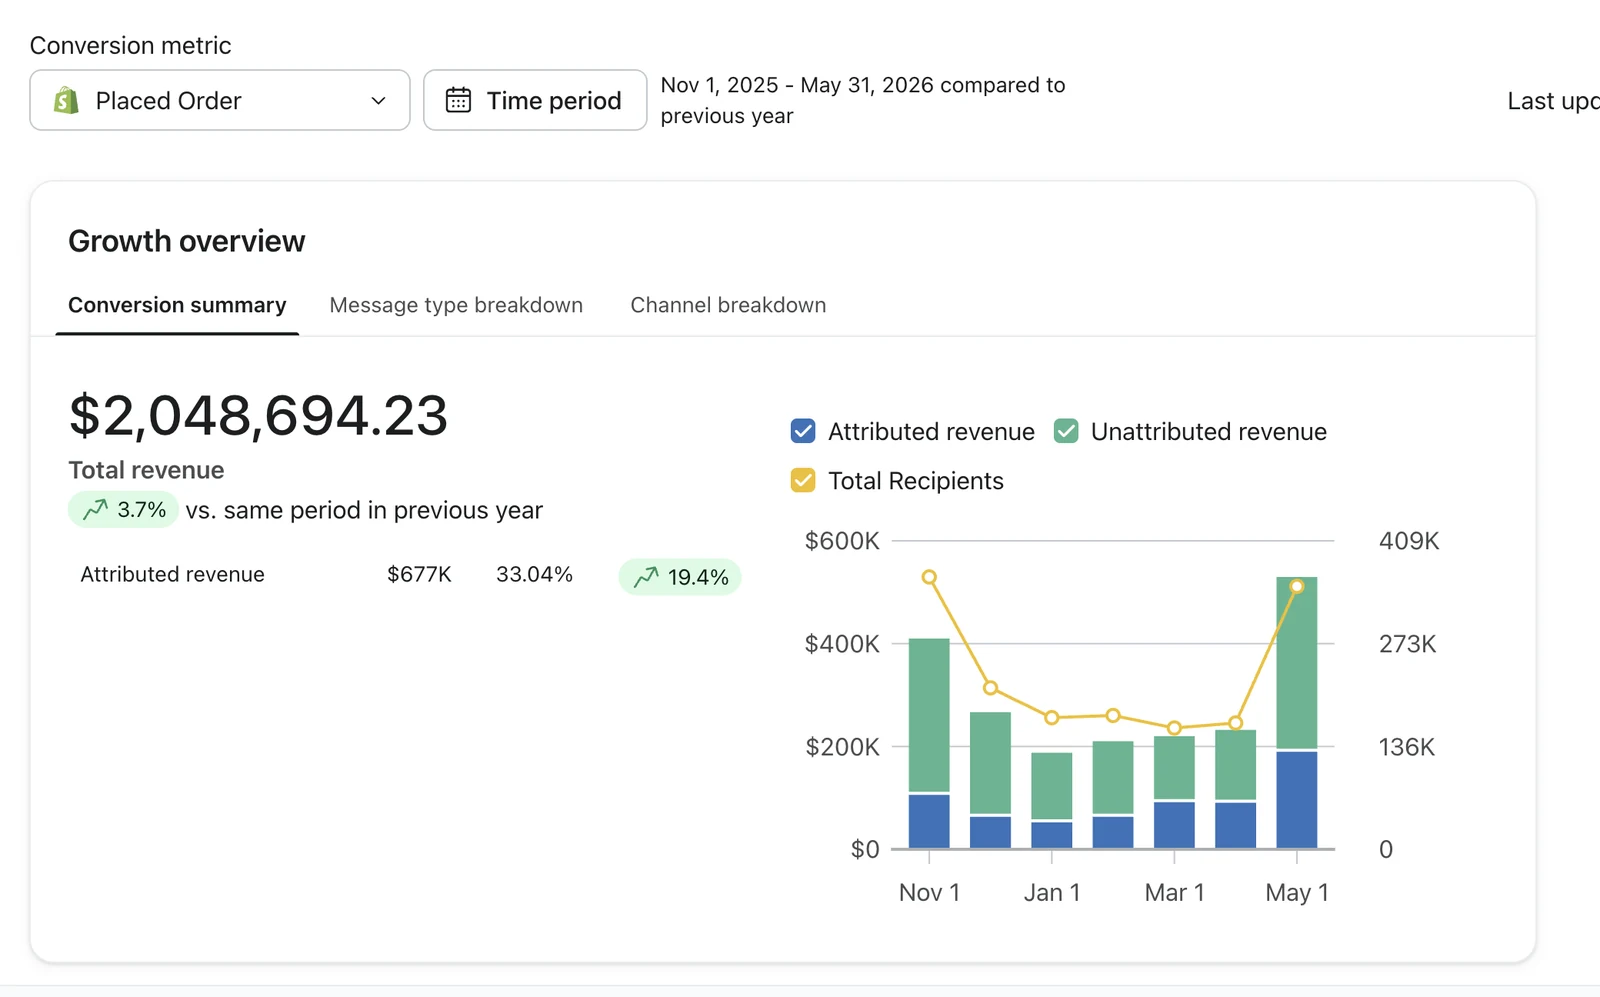Click the Growth overview heading
Screen dimensions: 1600x997
(x=186, y=241)
